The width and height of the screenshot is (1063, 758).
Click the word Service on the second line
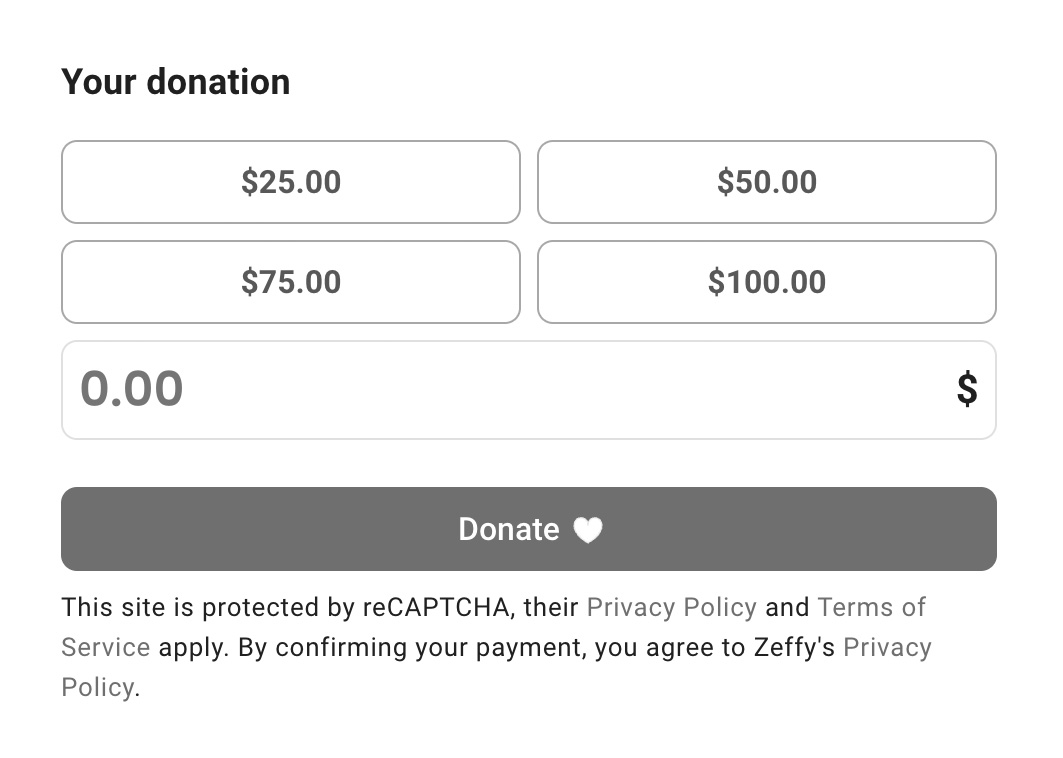tap(106, 647)
